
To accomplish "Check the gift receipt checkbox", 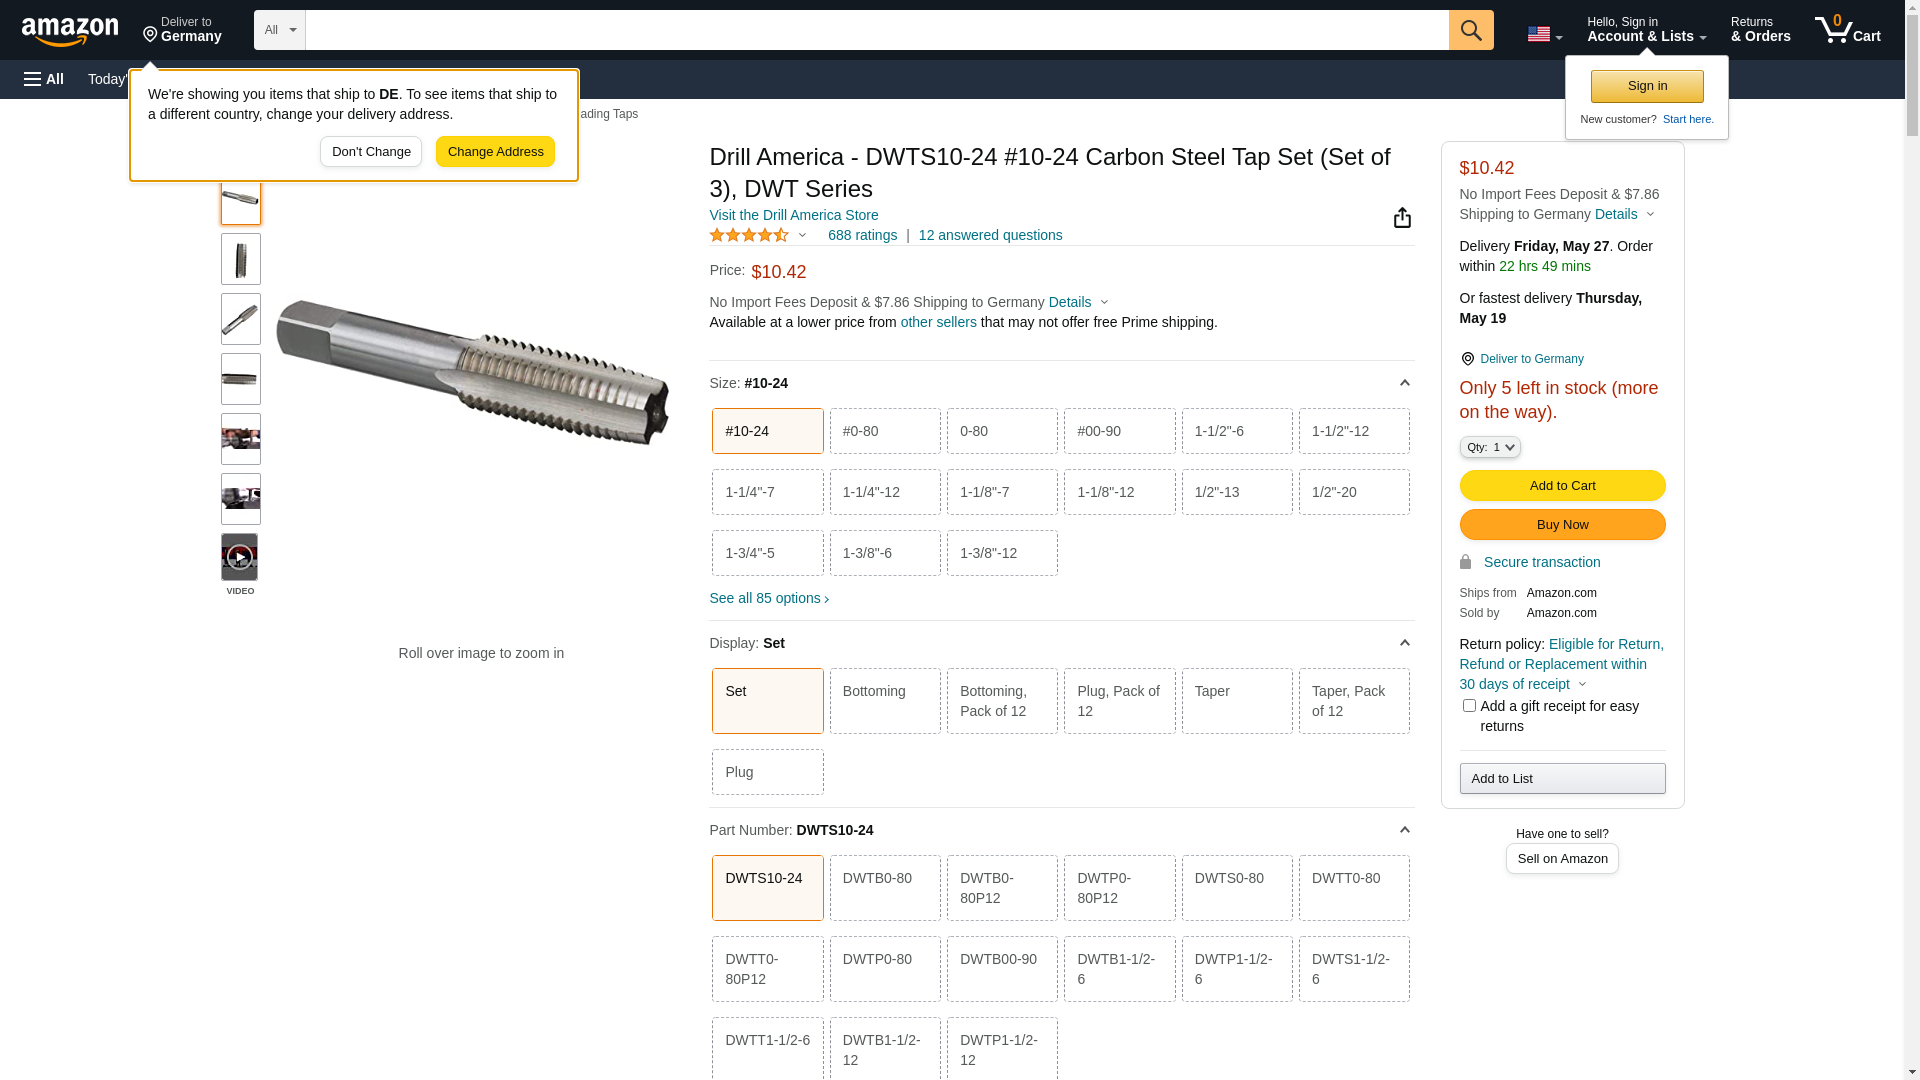I will click(x=1469, y=706).
